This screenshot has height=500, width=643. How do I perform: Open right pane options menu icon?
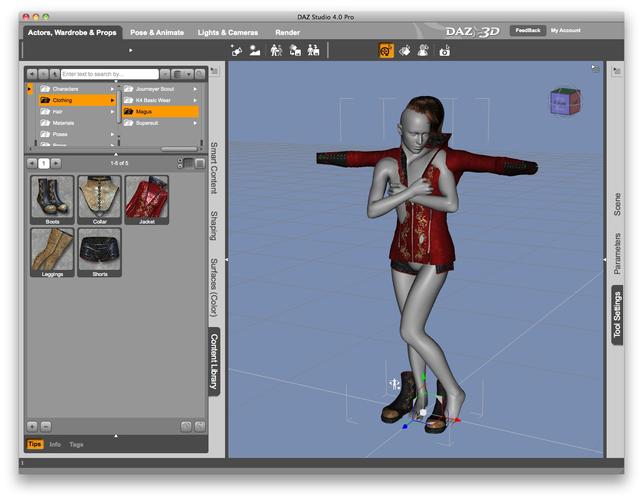click(x=616, y=71)
